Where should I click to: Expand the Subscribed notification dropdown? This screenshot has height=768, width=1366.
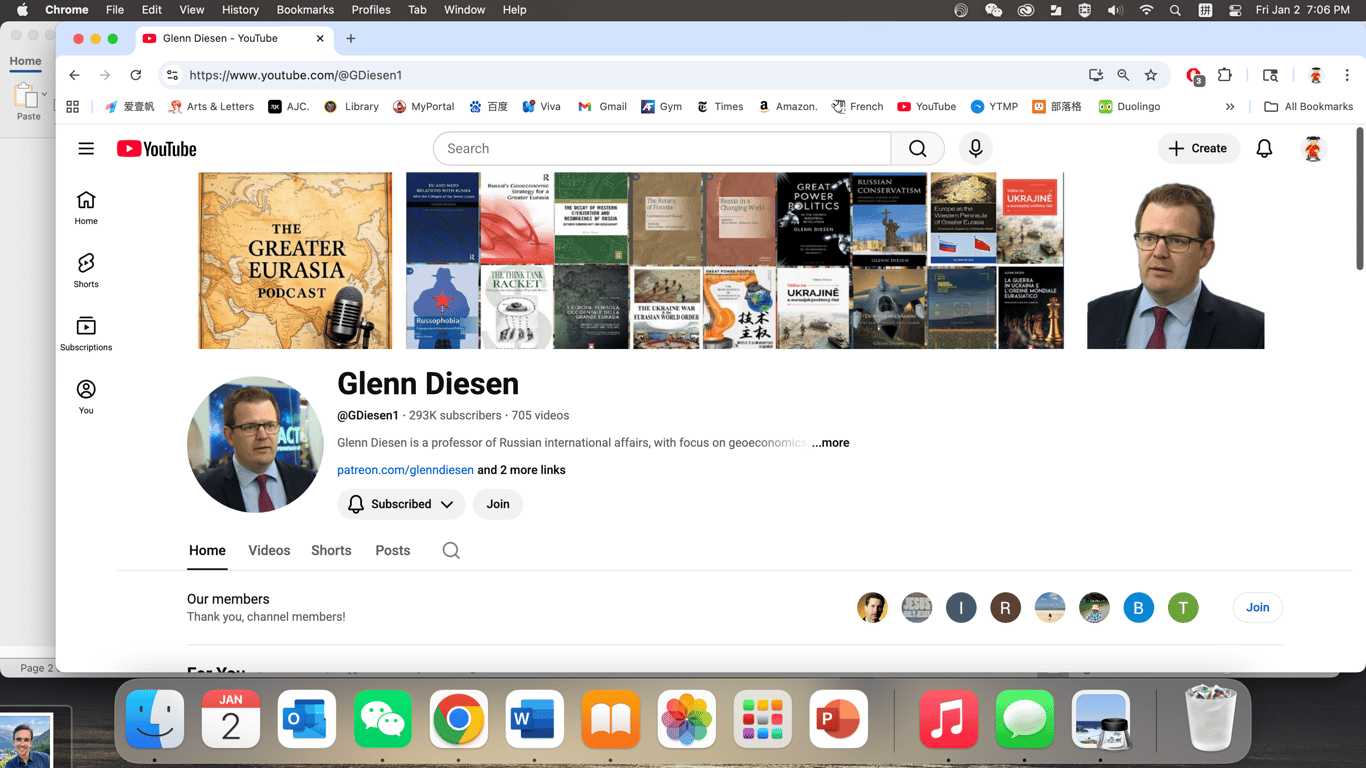pyautogui.click(x=401, y=505)
